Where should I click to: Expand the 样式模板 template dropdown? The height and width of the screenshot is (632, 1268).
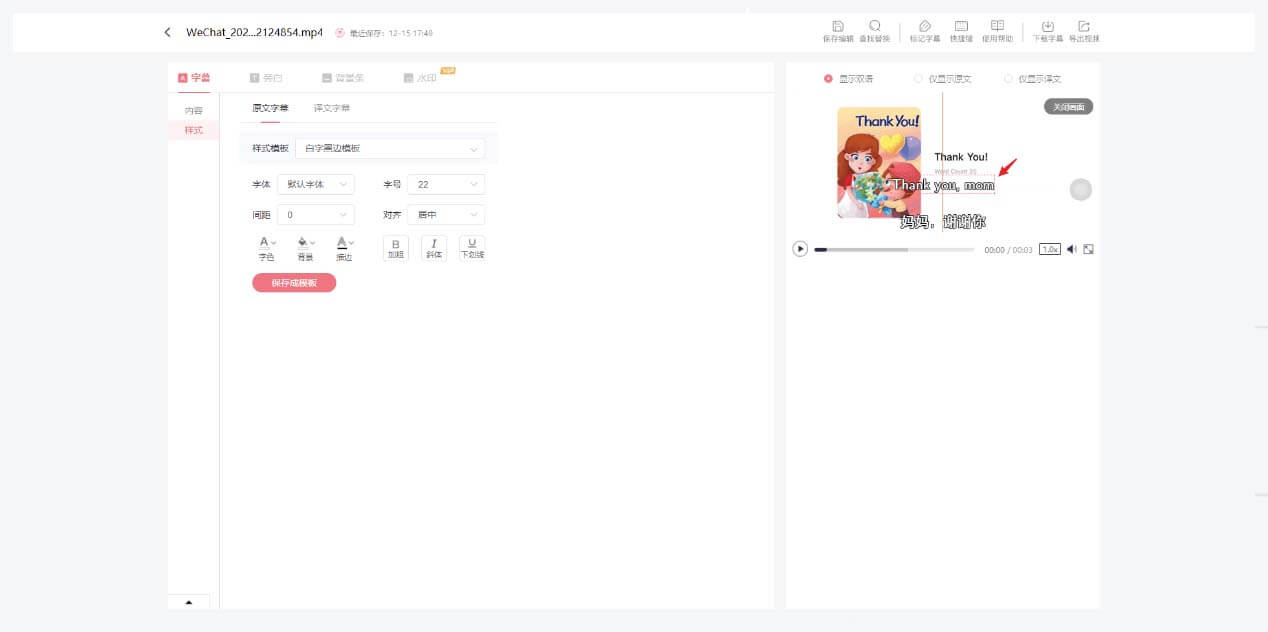[x=390, y=148]
